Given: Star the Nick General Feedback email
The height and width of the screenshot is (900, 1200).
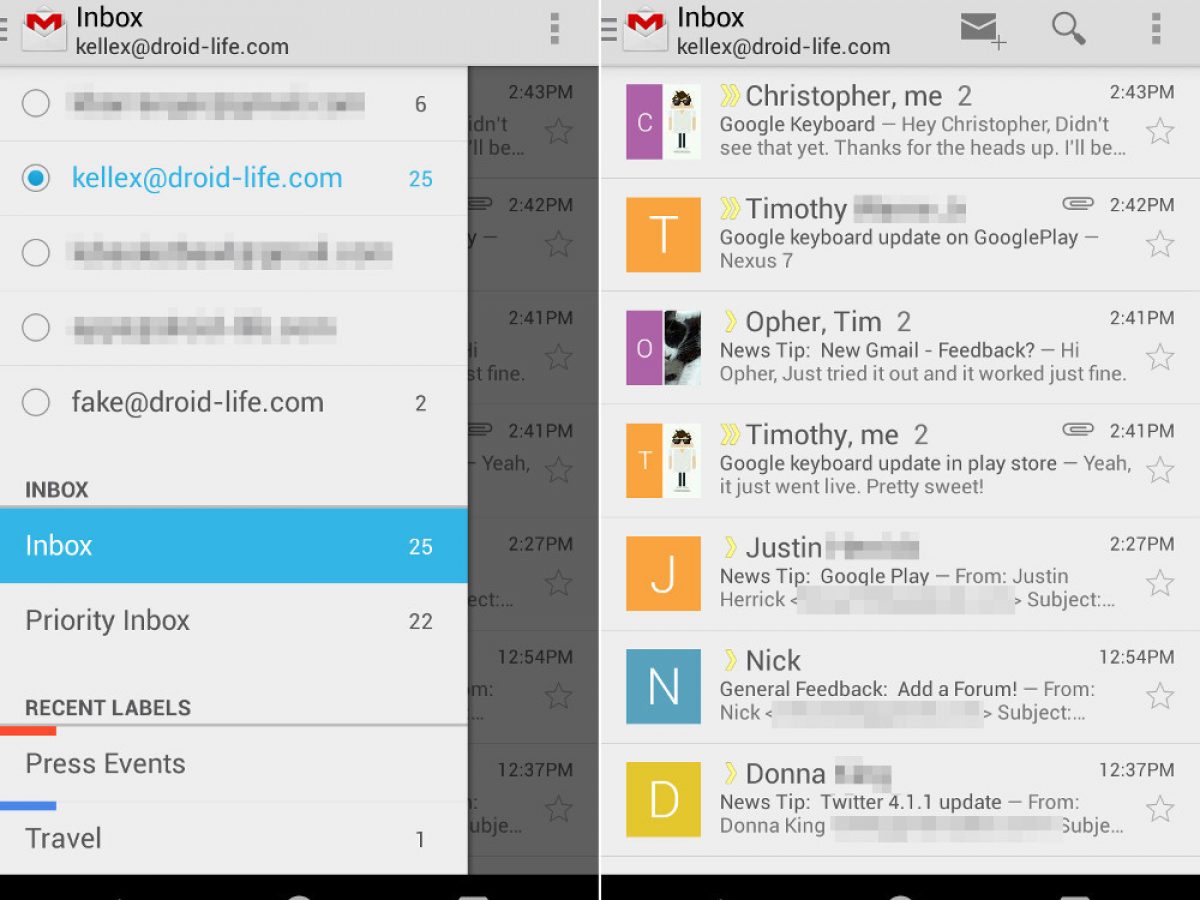Looking at the screenshot, I should 1160,696.
